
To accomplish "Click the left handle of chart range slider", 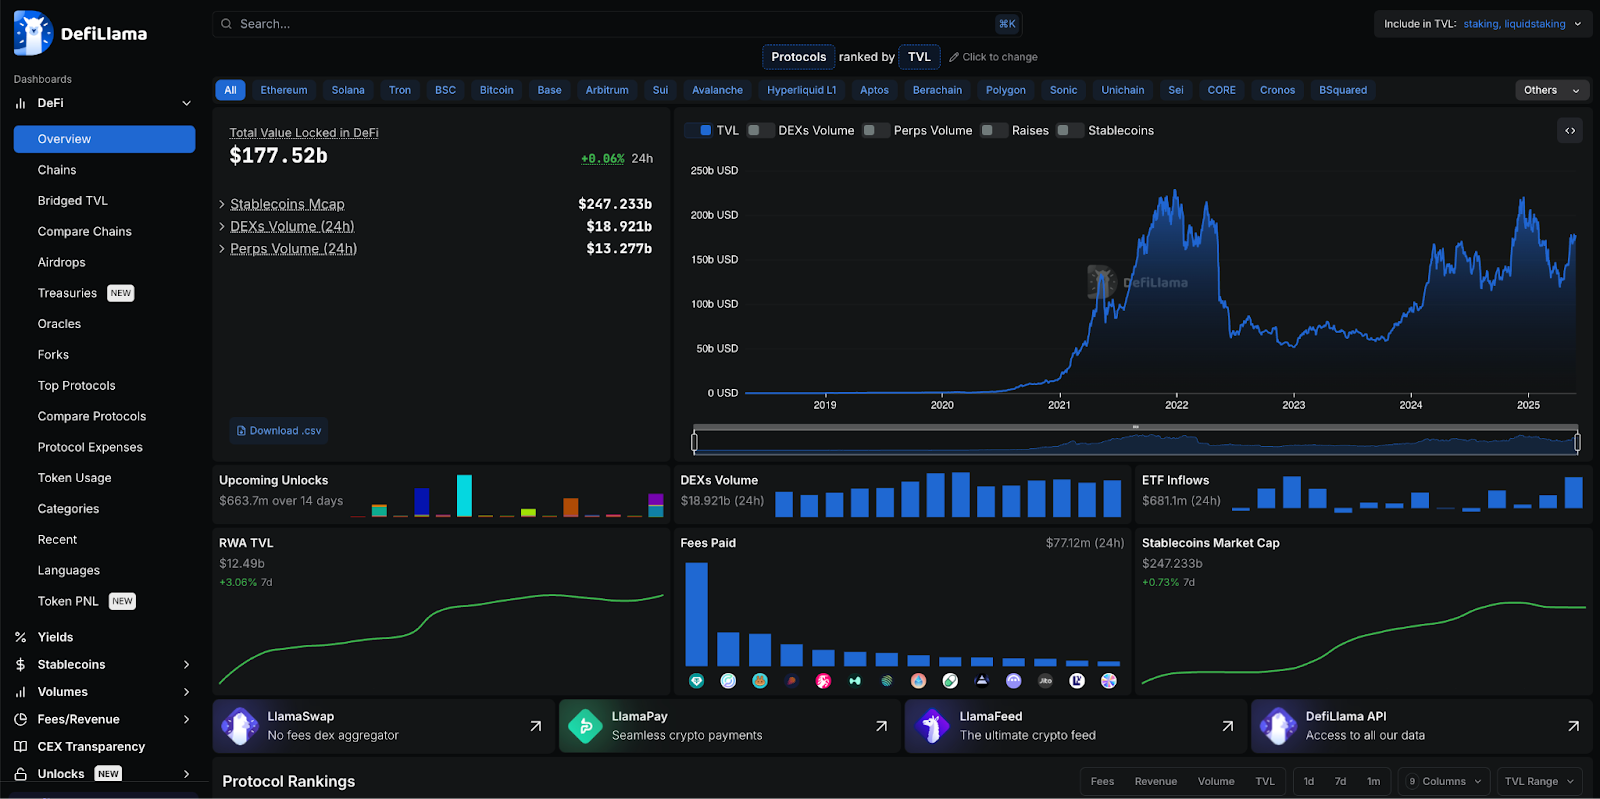I will (x=695, y=441).
